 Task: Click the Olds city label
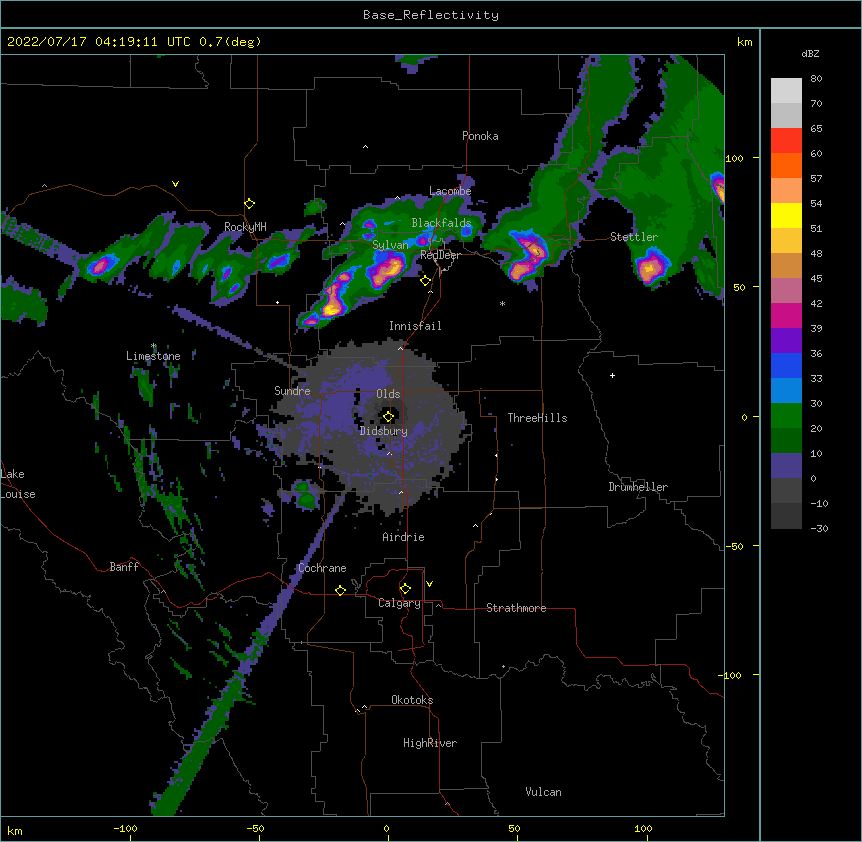[x=388, y=394]
